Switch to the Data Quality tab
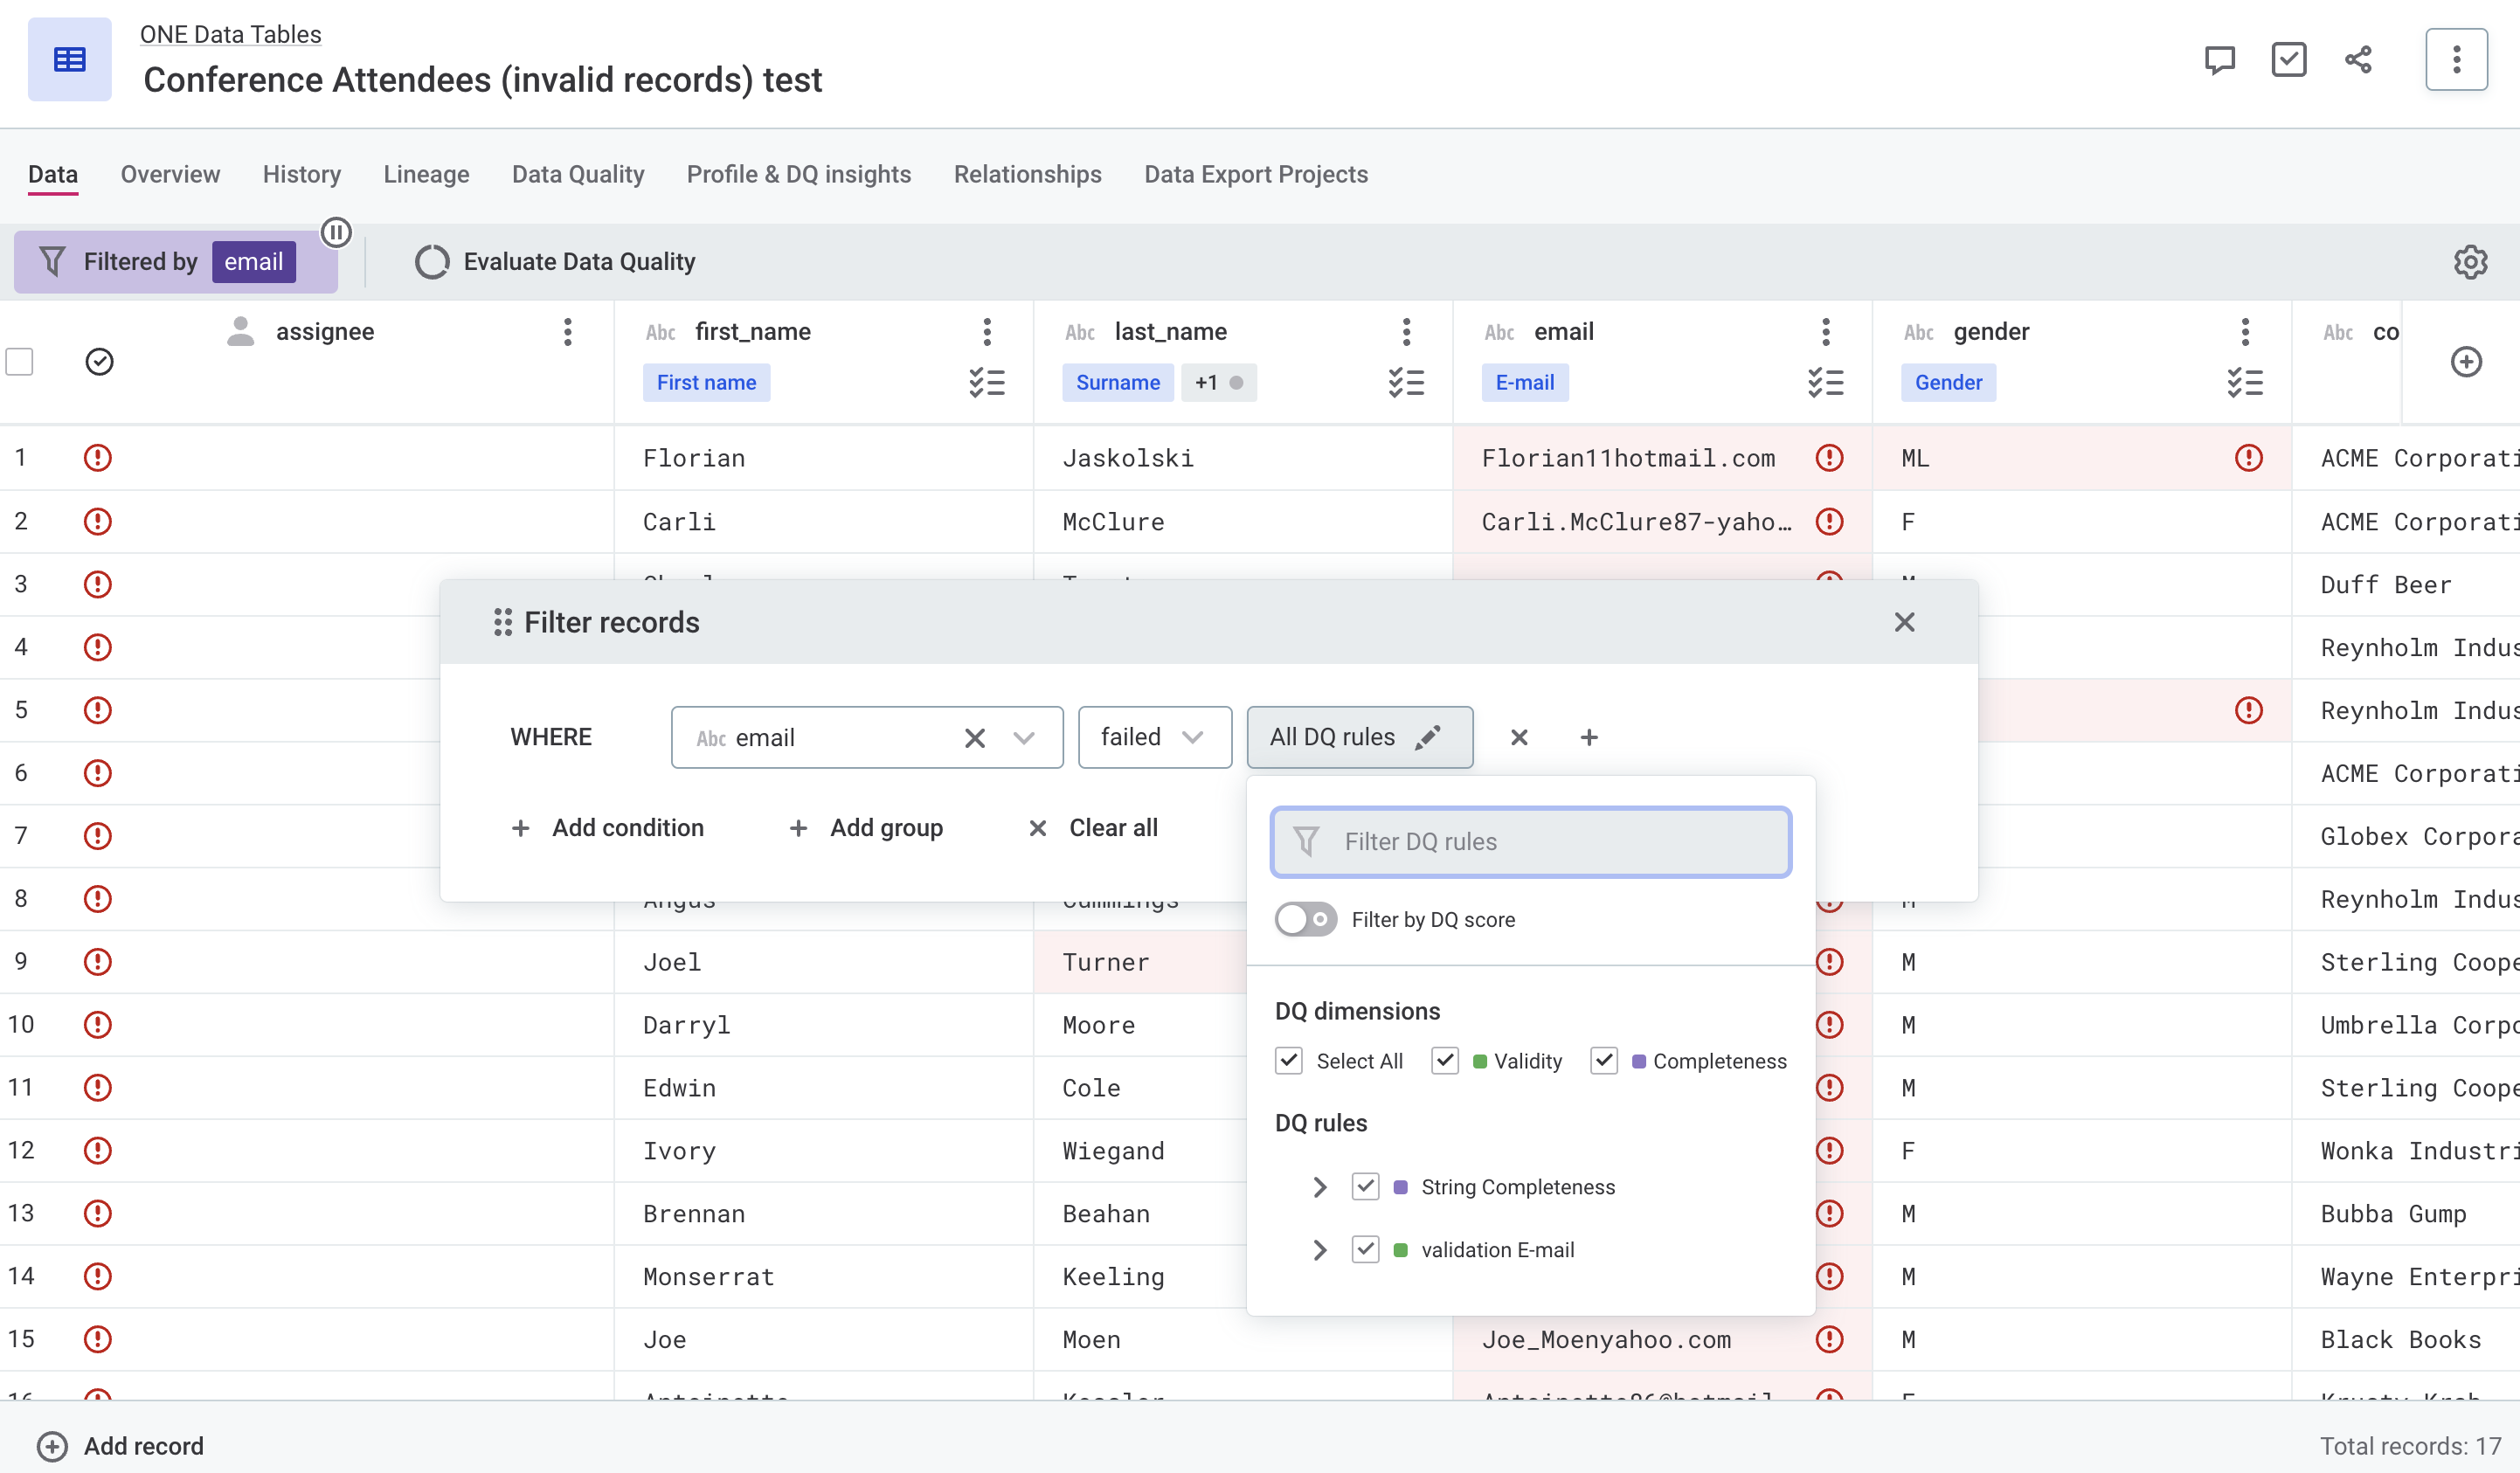Viewport: 2520px width, 1473px height. (578, 174)
